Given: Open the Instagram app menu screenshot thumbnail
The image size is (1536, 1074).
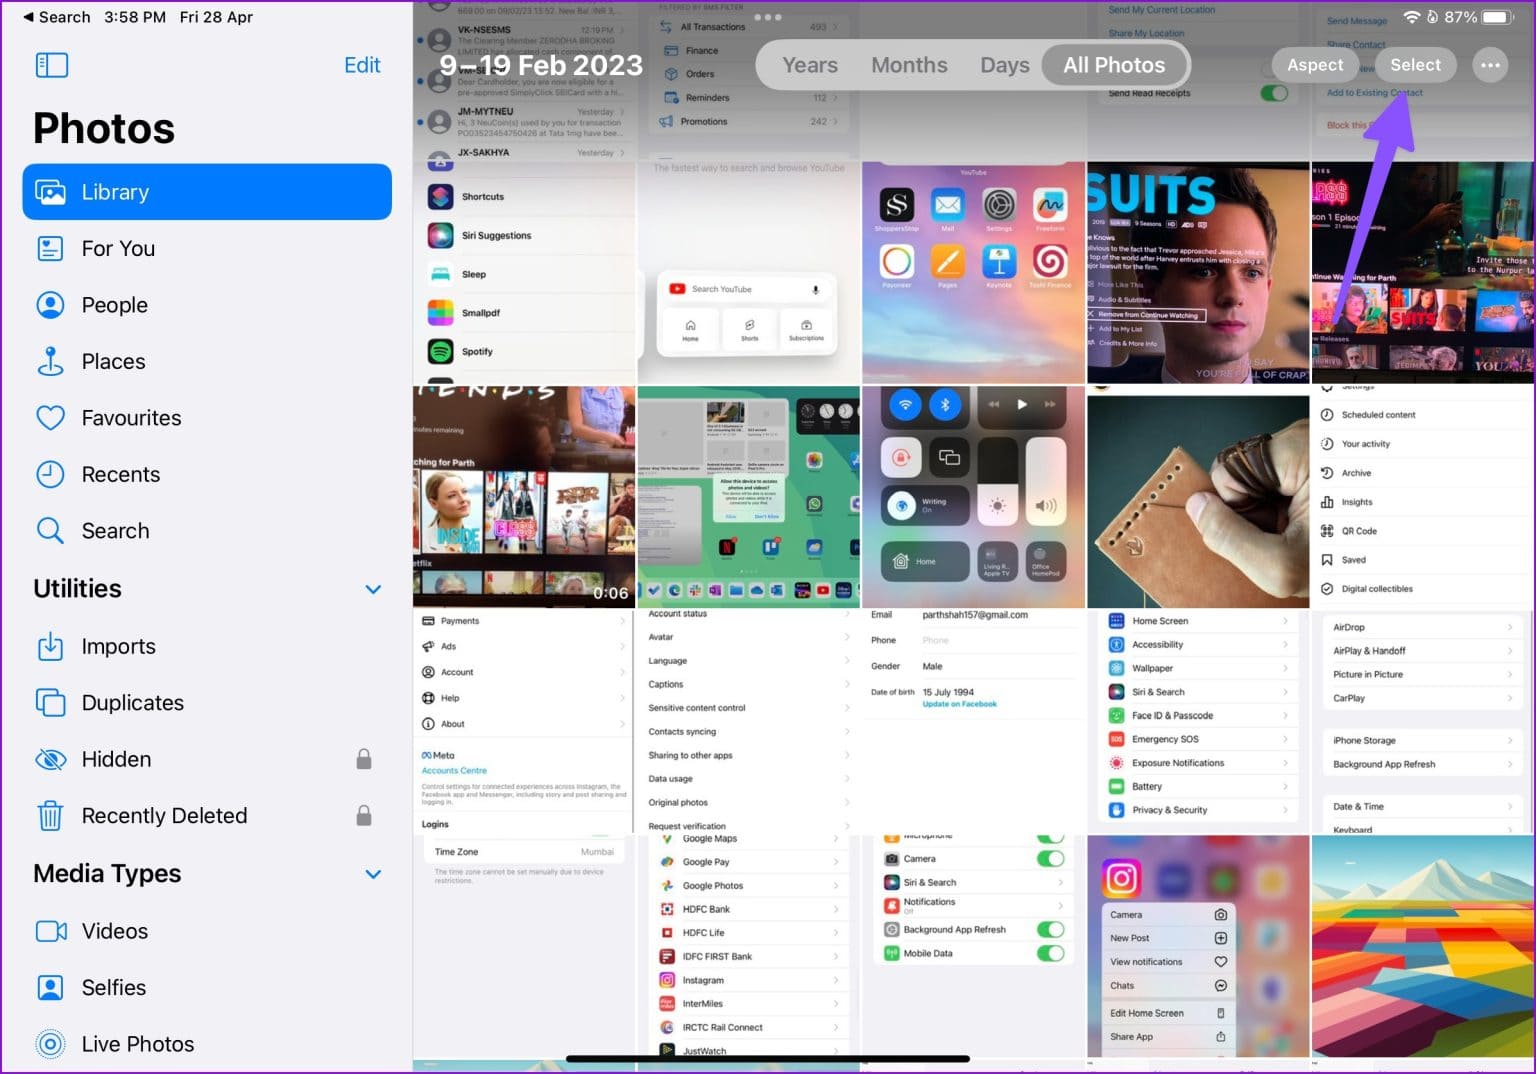Looking at the screenshot, I should [x=1198, y=946].
